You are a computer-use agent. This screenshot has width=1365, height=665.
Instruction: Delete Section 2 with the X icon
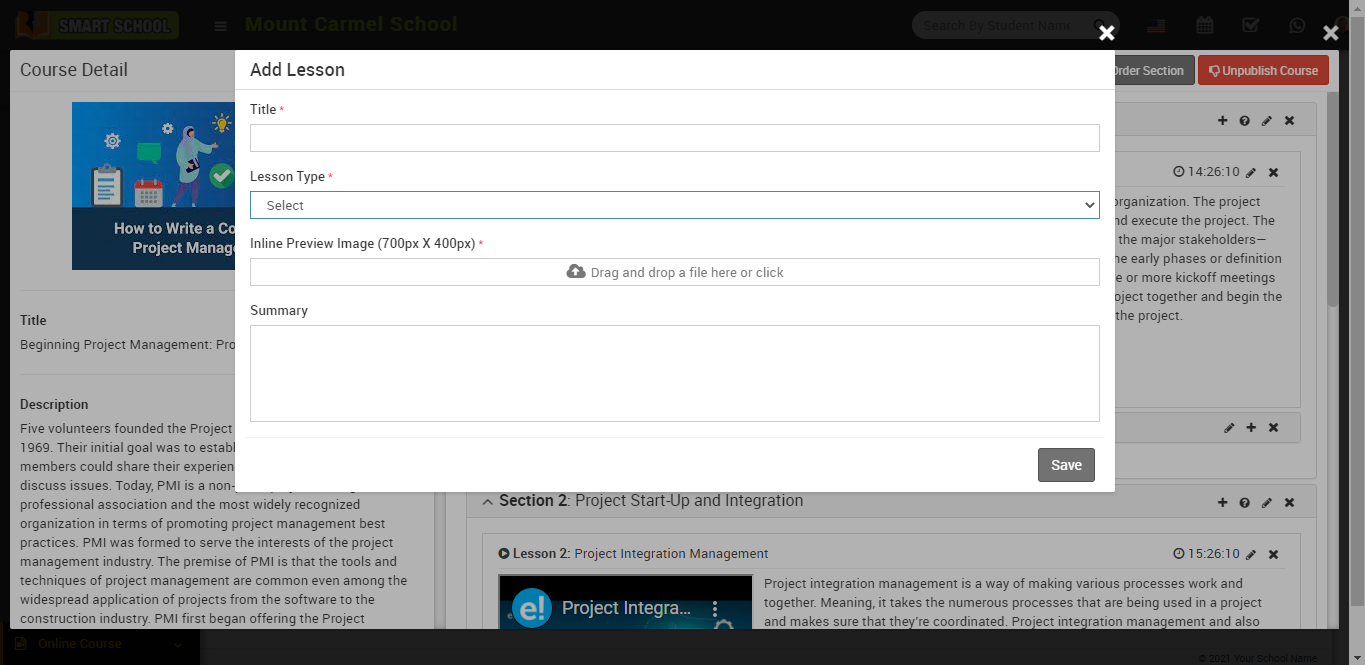click(x=1289, y=503)
